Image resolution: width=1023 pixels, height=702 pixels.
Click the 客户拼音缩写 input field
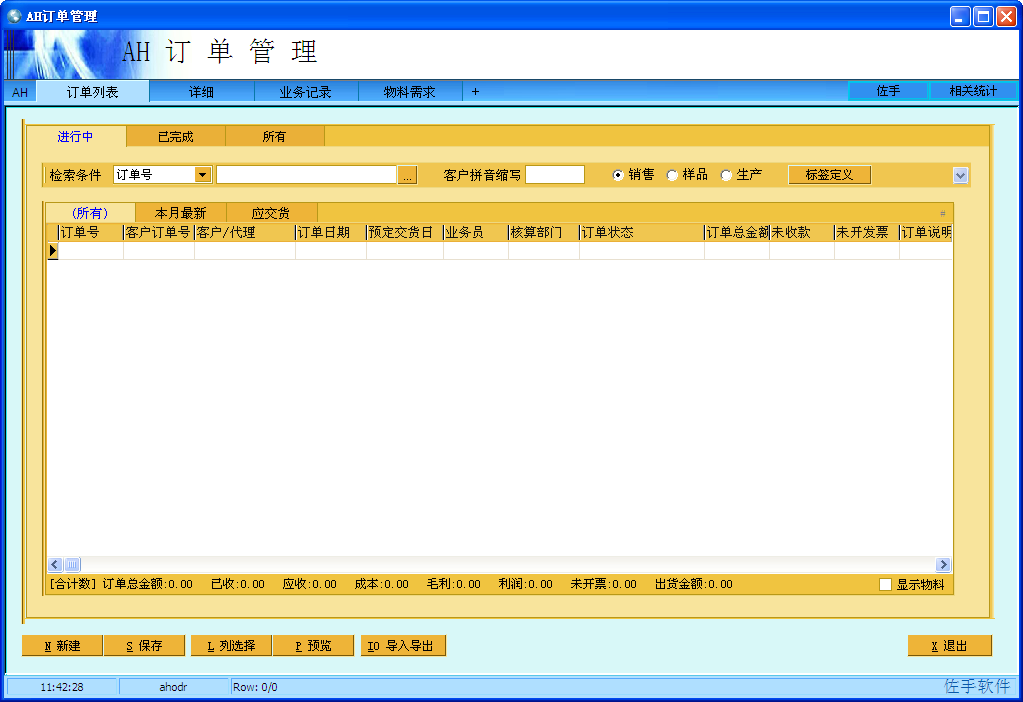(555, 175)
